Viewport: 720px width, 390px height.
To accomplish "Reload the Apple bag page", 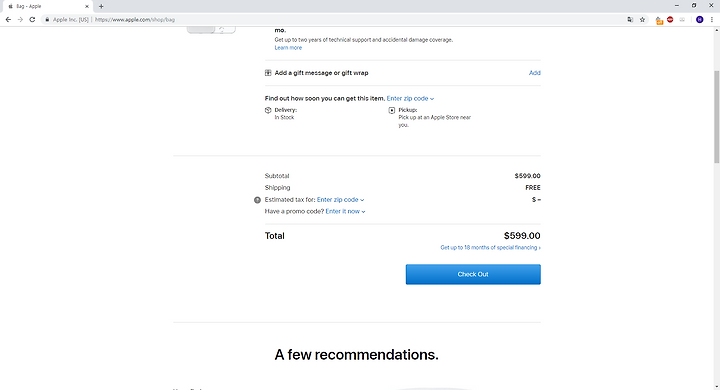I will click(x=32, y=20).
